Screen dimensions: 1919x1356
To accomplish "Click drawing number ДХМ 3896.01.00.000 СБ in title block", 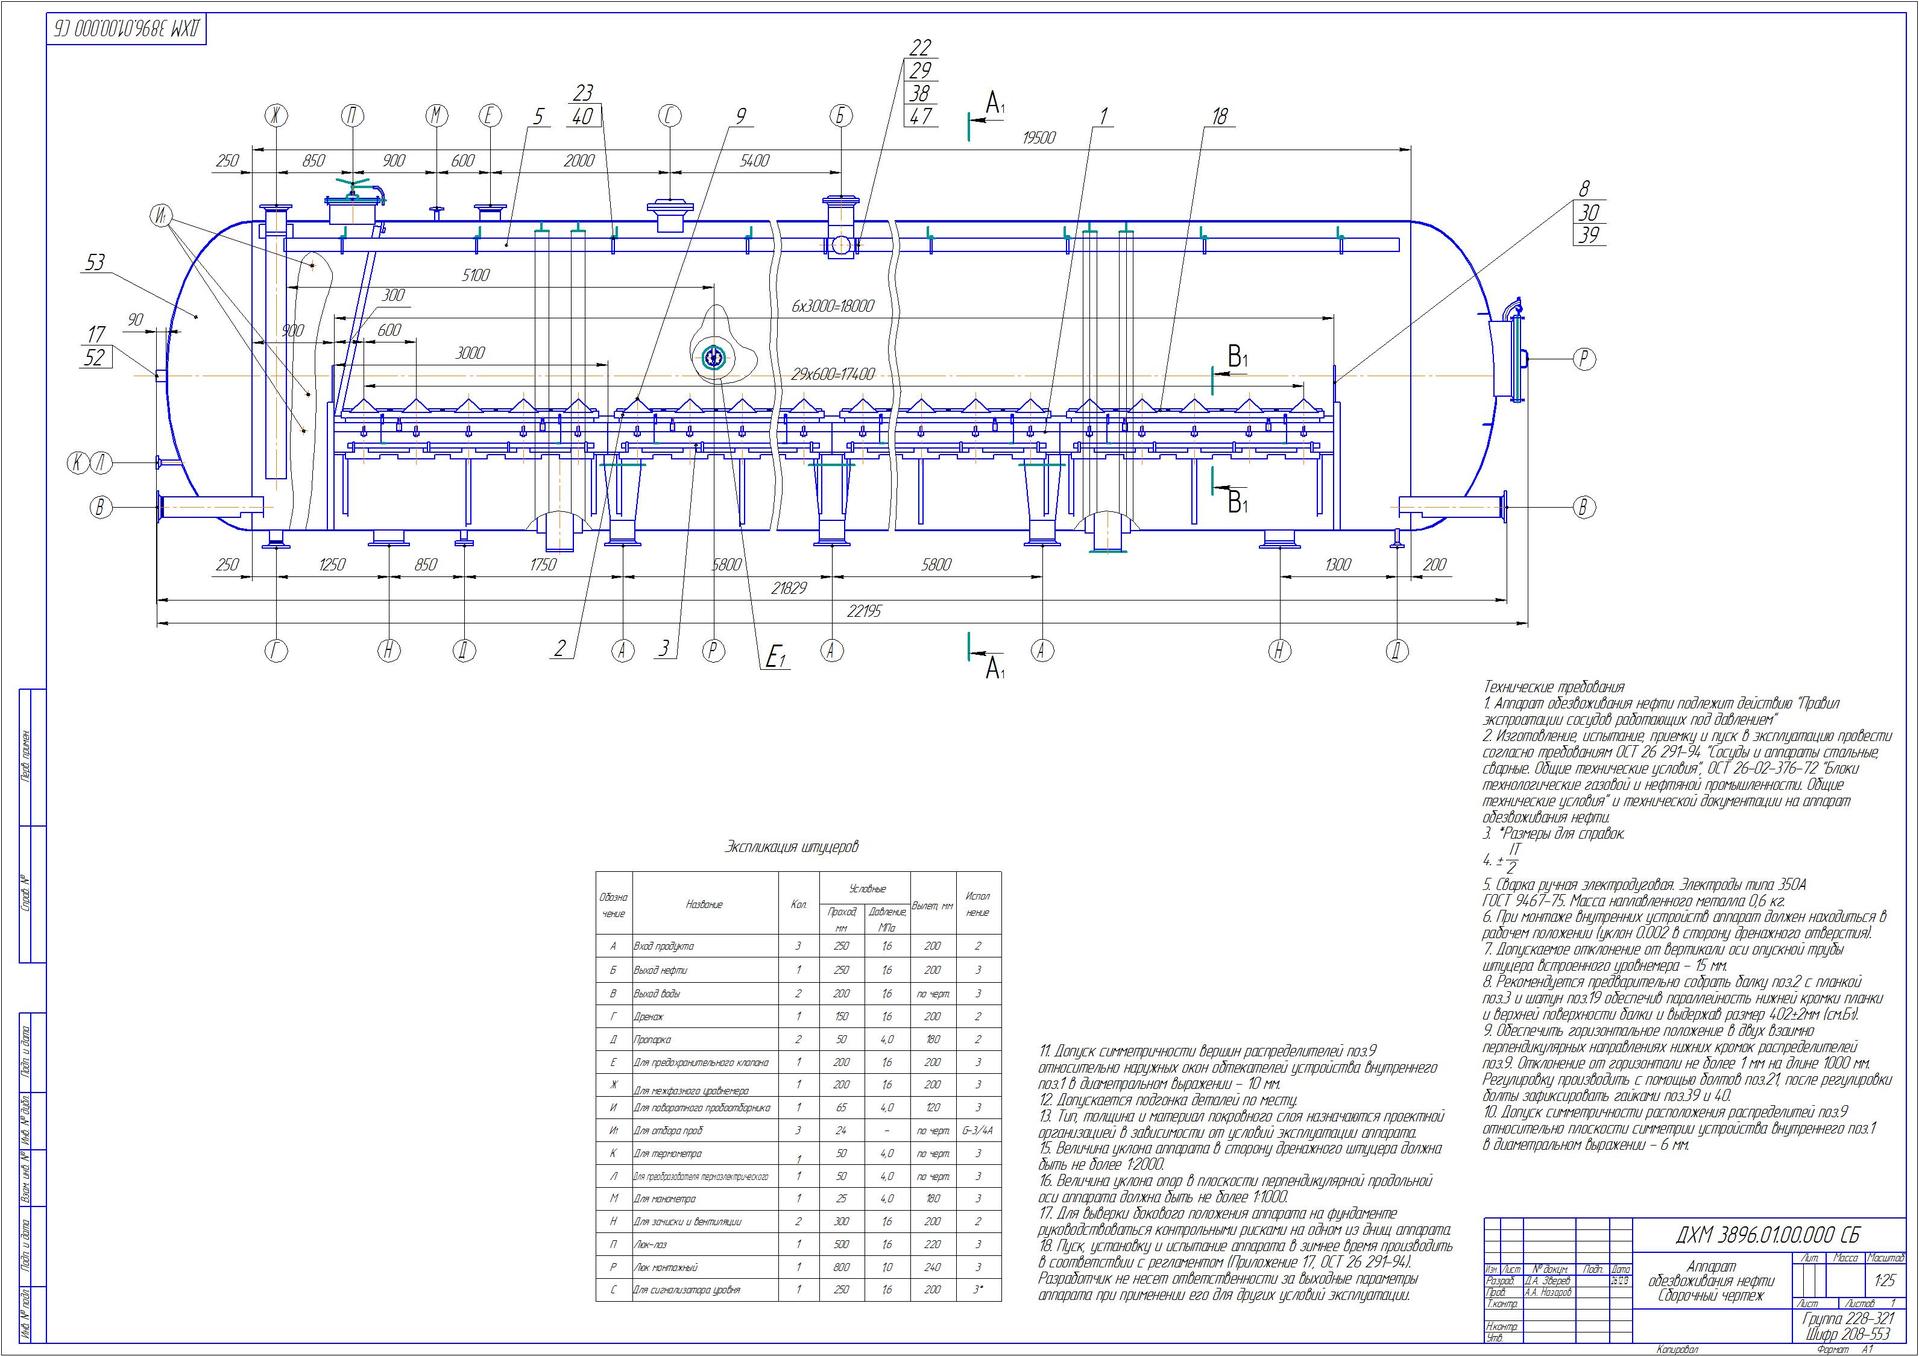I will [x=1767, y=1235].
